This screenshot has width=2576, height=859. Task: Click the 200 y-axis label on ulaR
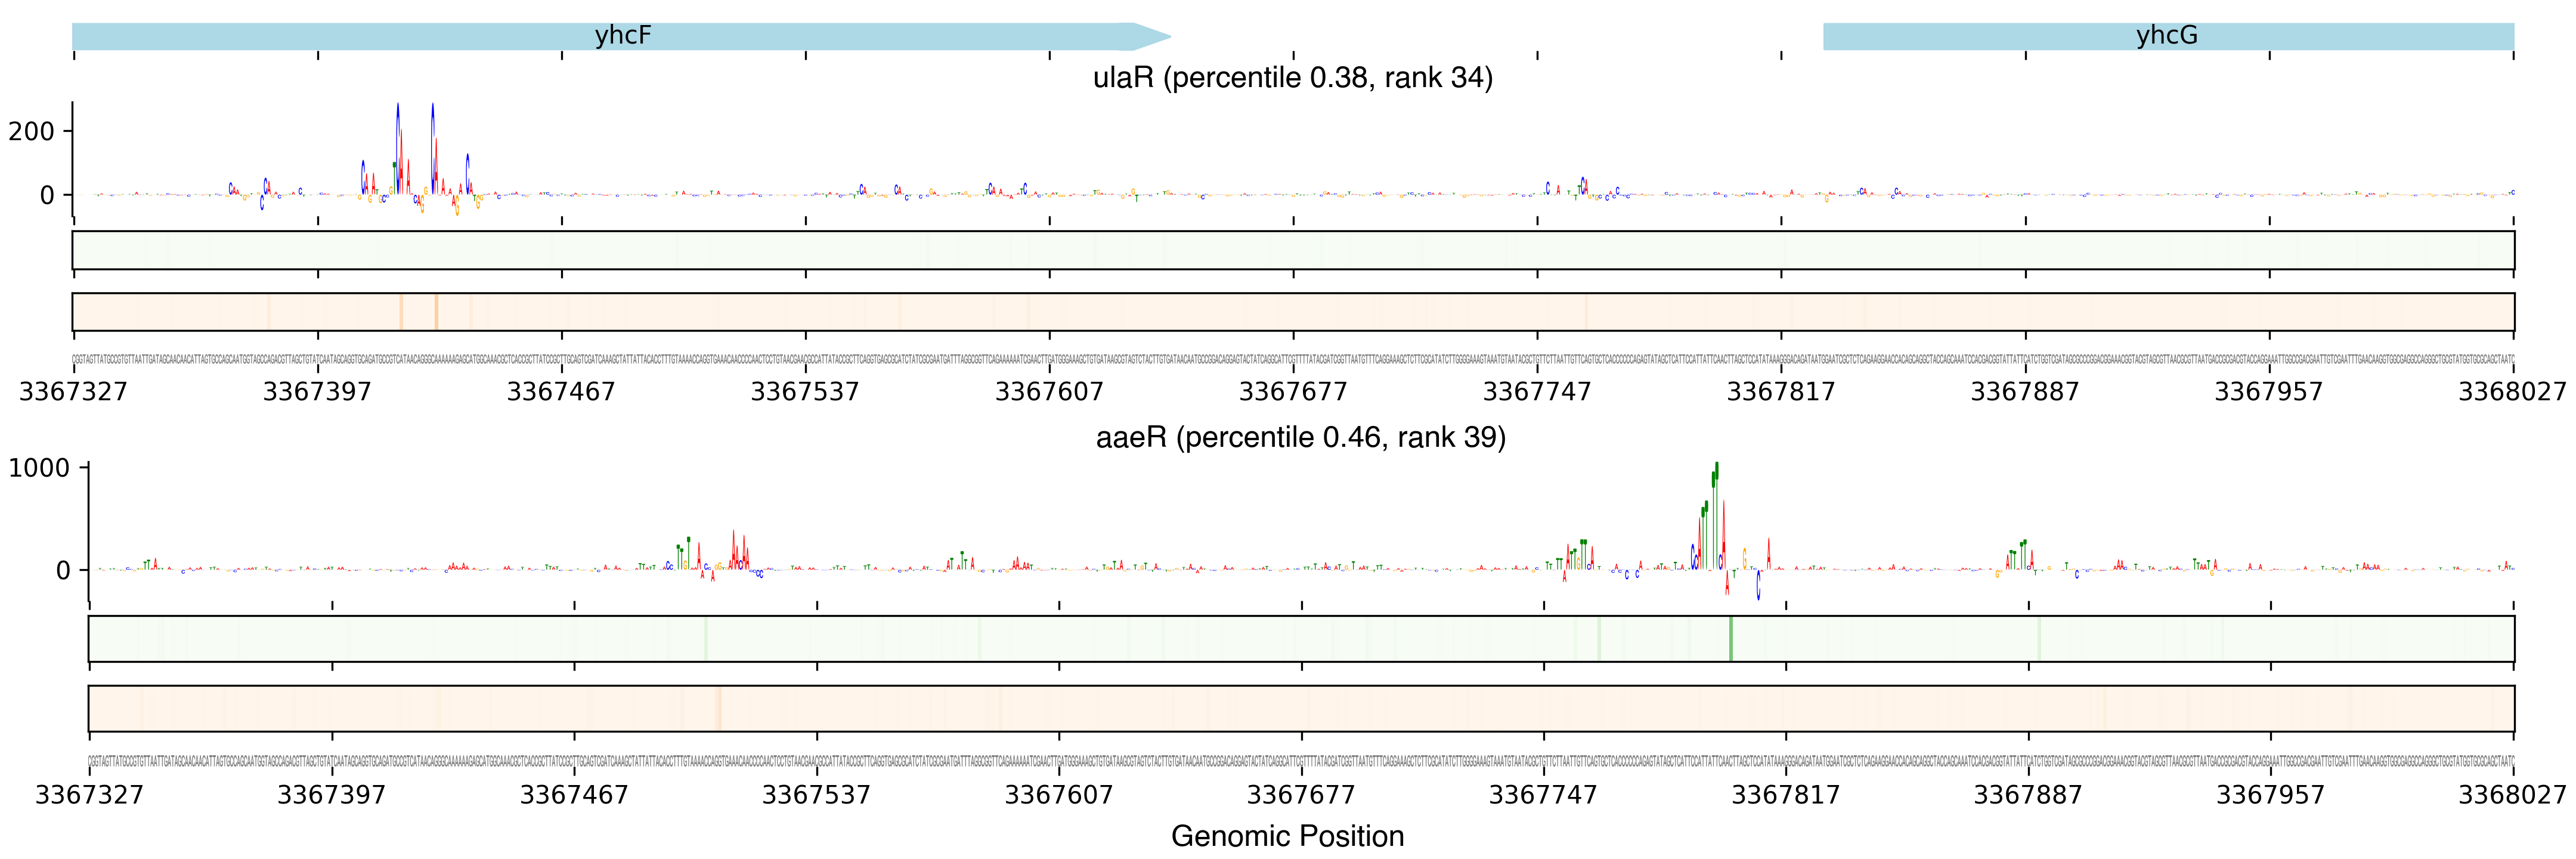[31, 131]
